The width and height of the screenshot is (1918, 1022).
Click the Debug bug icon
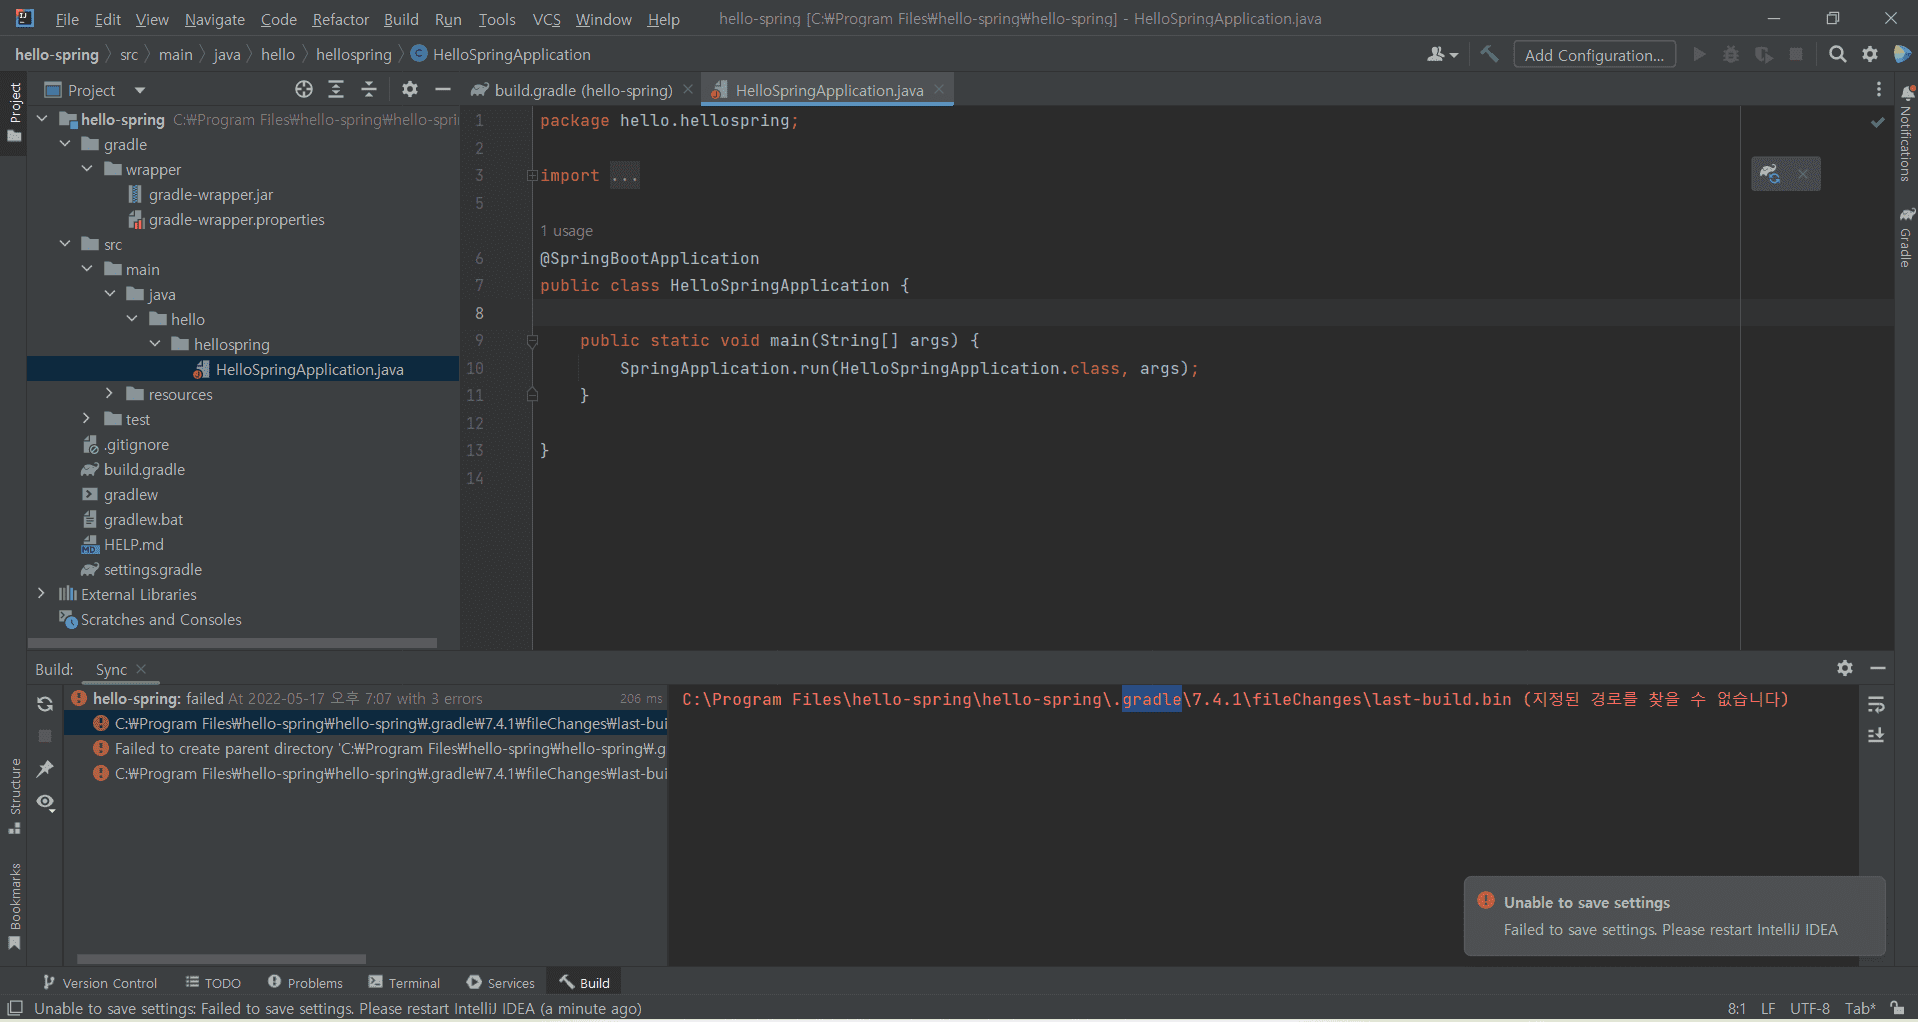coord(1731,54)
